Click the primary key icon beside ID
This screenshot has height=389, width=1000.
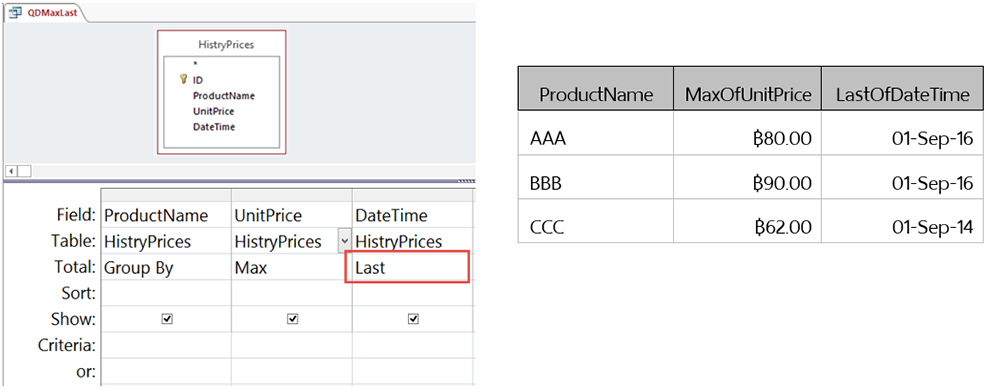(184, 80)
